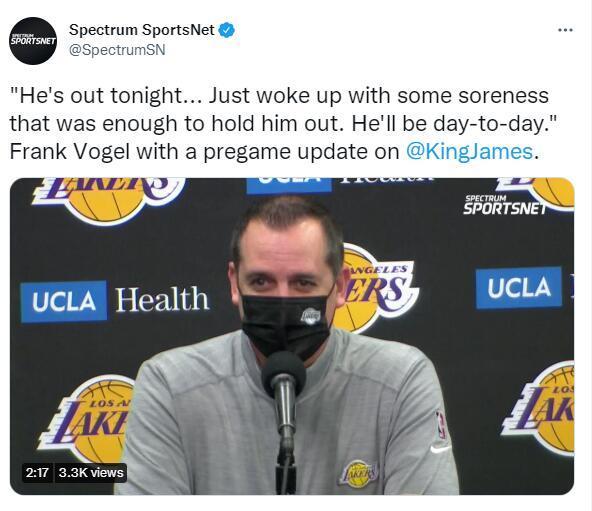Visit the @SpectrumSN handle
The image size is (592, 511).
[x=117, y=50]
